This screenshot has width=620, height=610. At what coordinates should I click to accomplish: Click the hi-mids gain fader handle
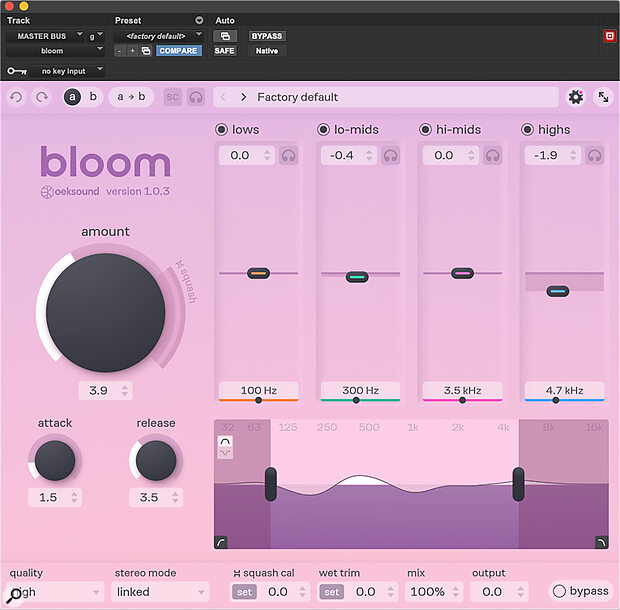tap(462, 273)
